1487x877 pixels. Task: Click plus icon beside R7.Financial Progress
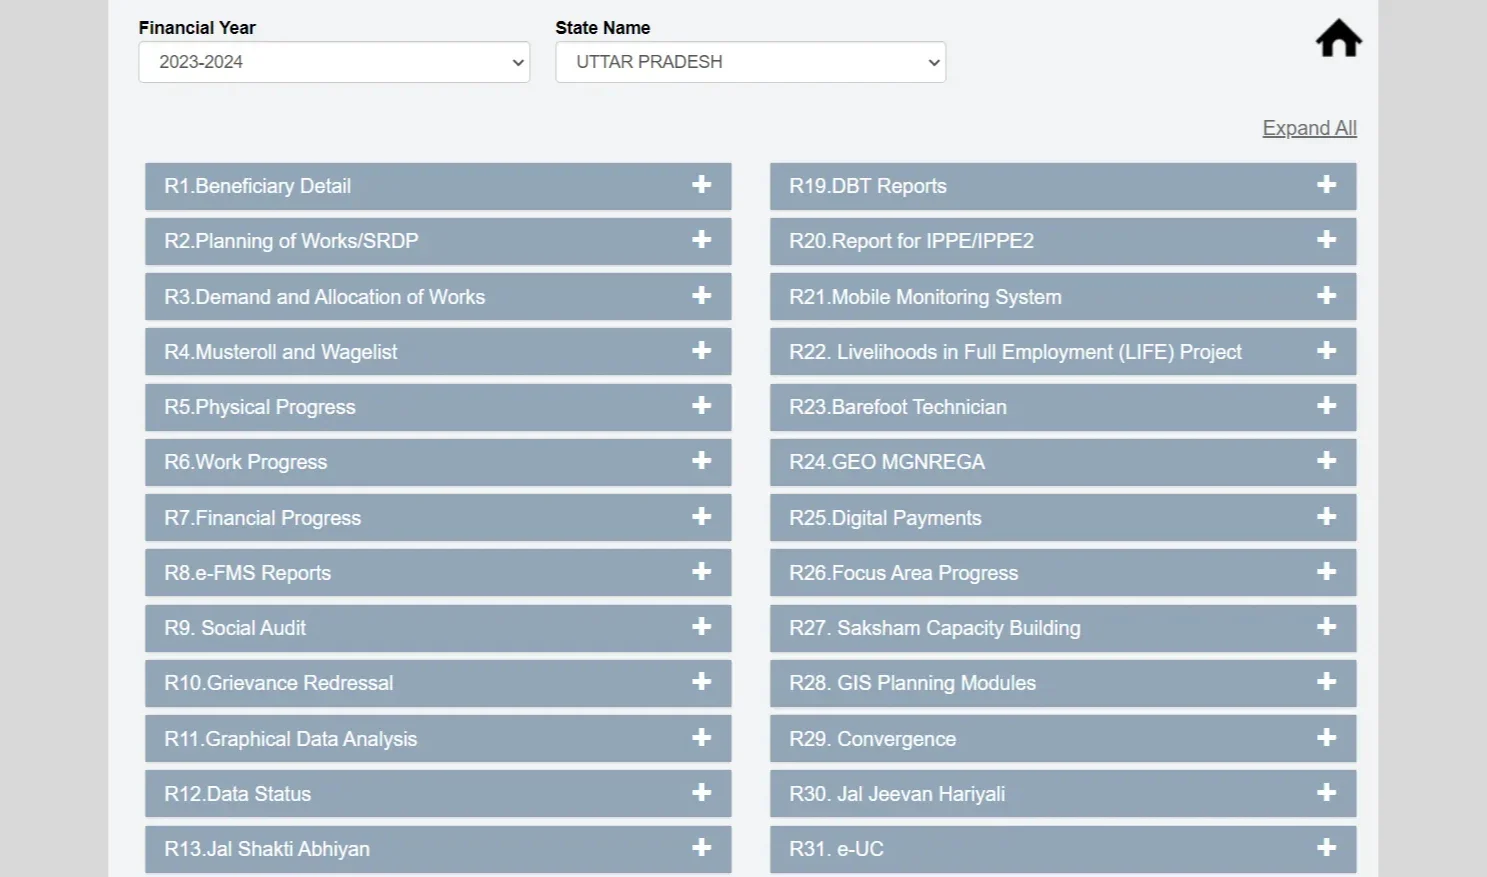coord(702,517)
